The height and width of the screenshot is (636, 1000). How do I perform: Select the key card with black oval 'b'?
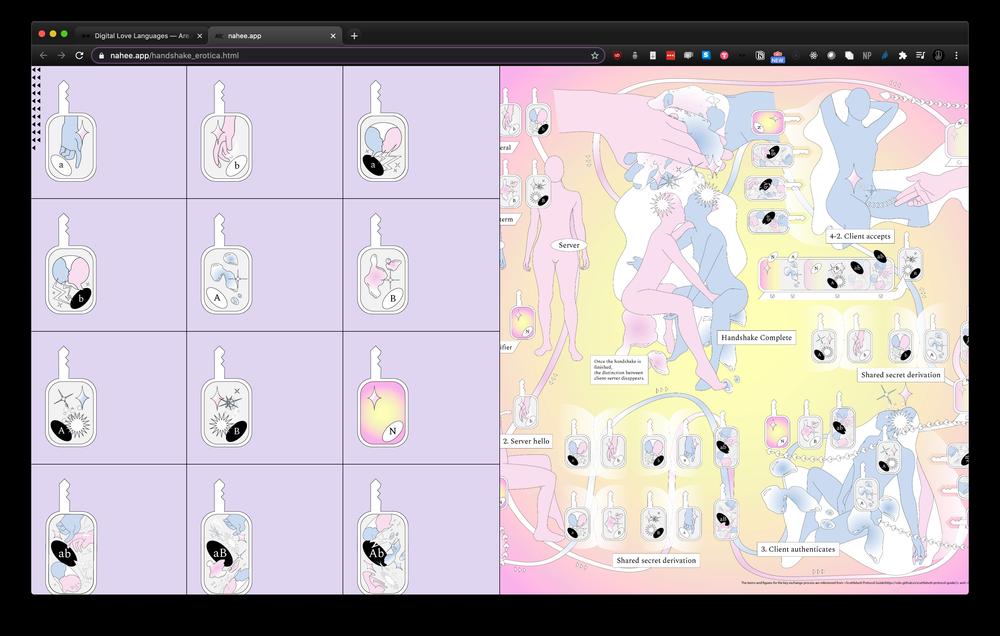click(x=71, y=263)
